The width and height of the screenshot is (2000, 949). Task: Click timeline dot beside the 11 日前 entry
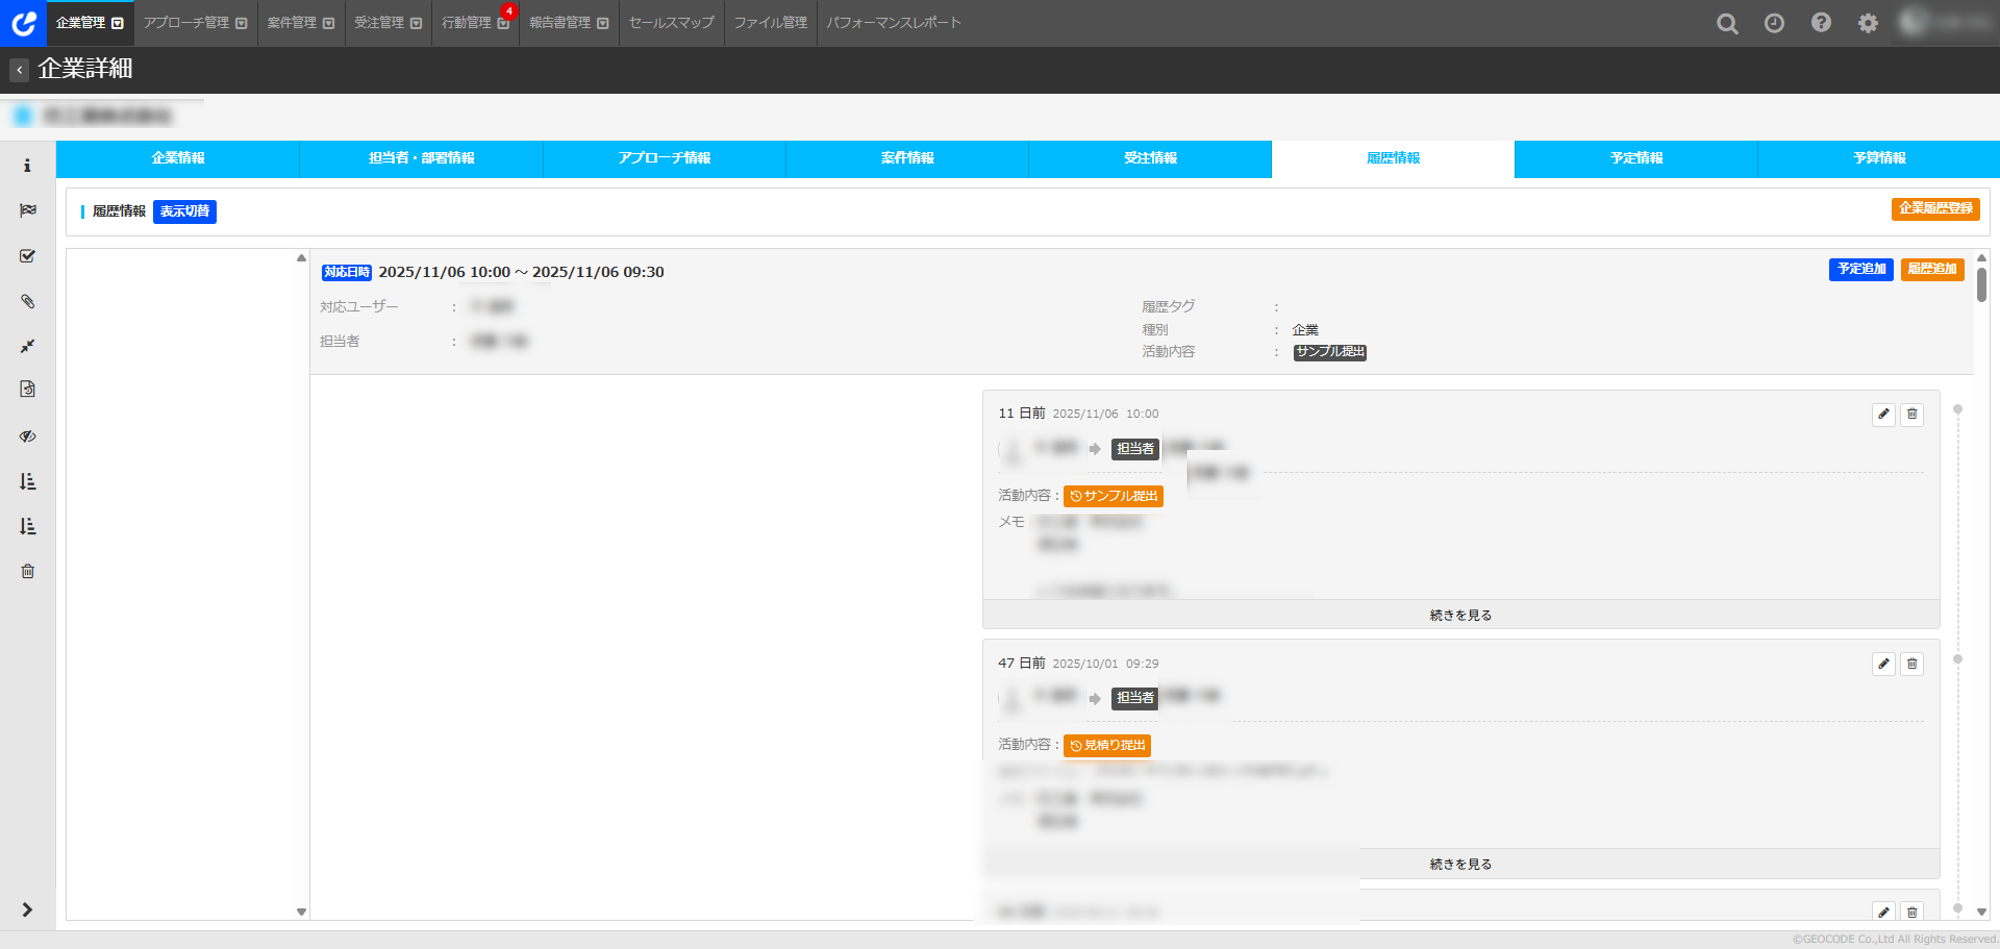pos(1958,409)
